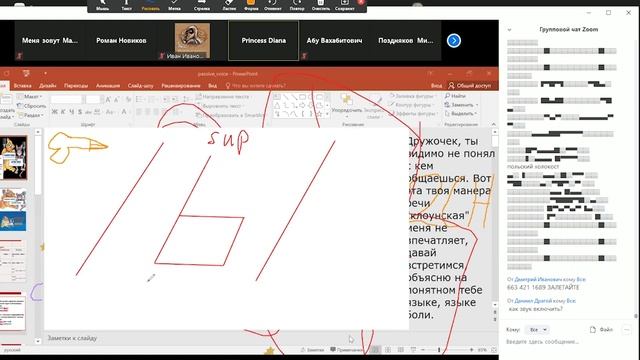
Task: Click the PowerPoint zoom slider handle
Action: coord(439,350)
